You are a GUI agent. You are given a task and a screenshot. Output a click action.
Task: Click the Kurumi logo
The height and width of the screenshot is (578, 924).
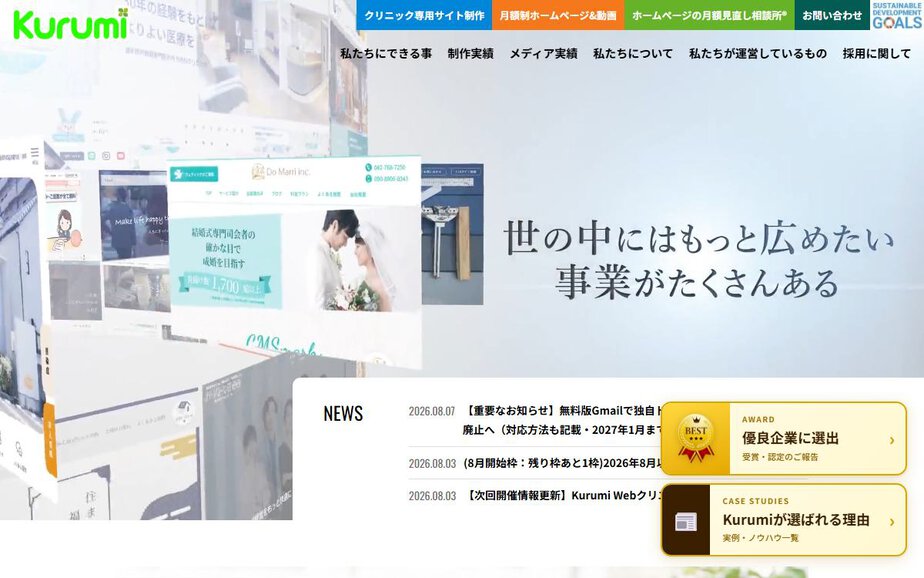tap(71, 24)
